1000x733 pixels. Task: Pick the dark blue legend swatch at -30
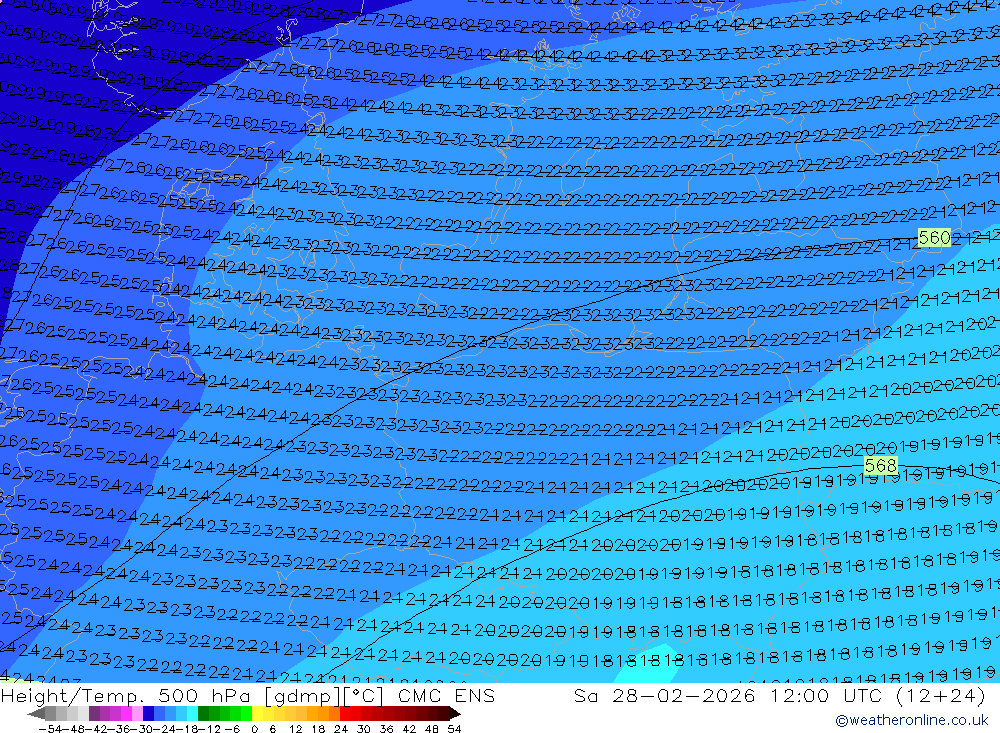tap(148, 714)
